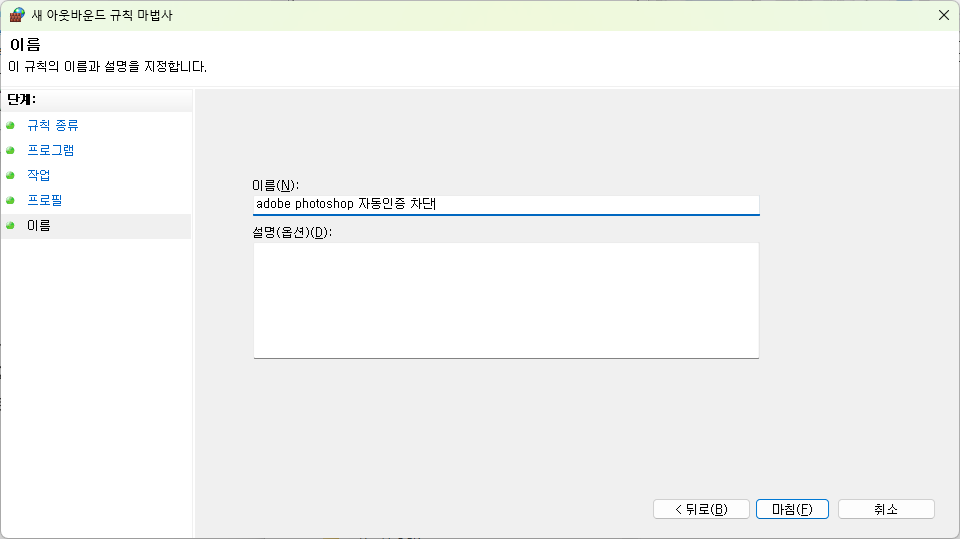Go to the 프로그램 step

[50, 151]
